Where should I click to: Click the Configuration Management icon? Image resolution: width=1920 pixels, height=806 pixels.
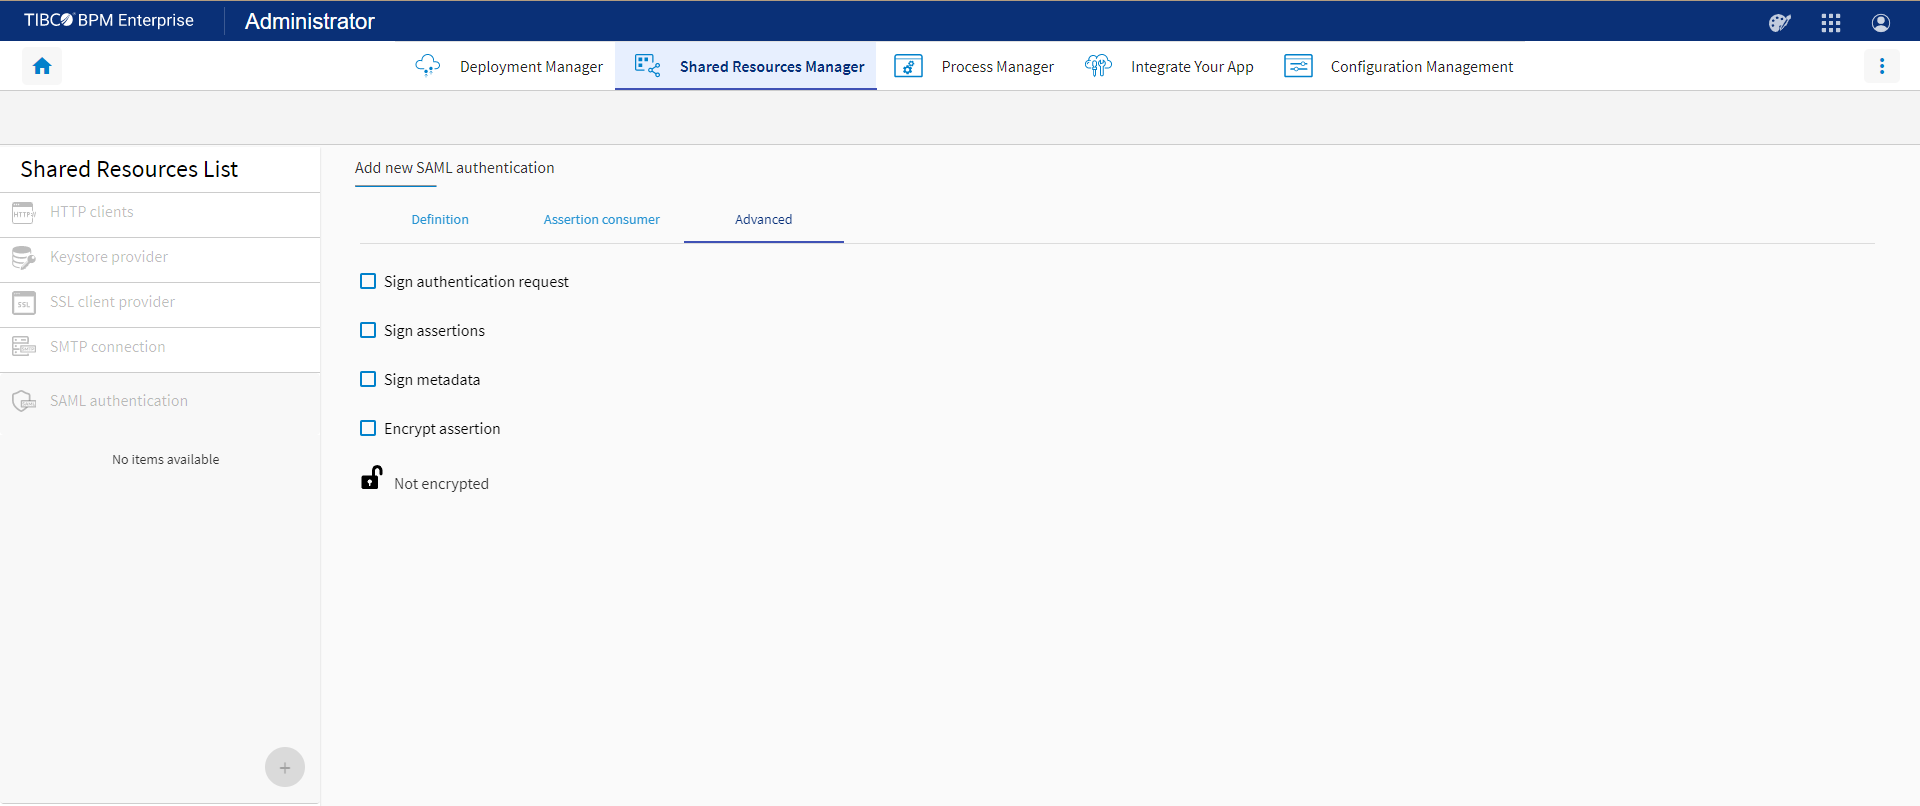pyautogui.click(x=1298, y=66)
